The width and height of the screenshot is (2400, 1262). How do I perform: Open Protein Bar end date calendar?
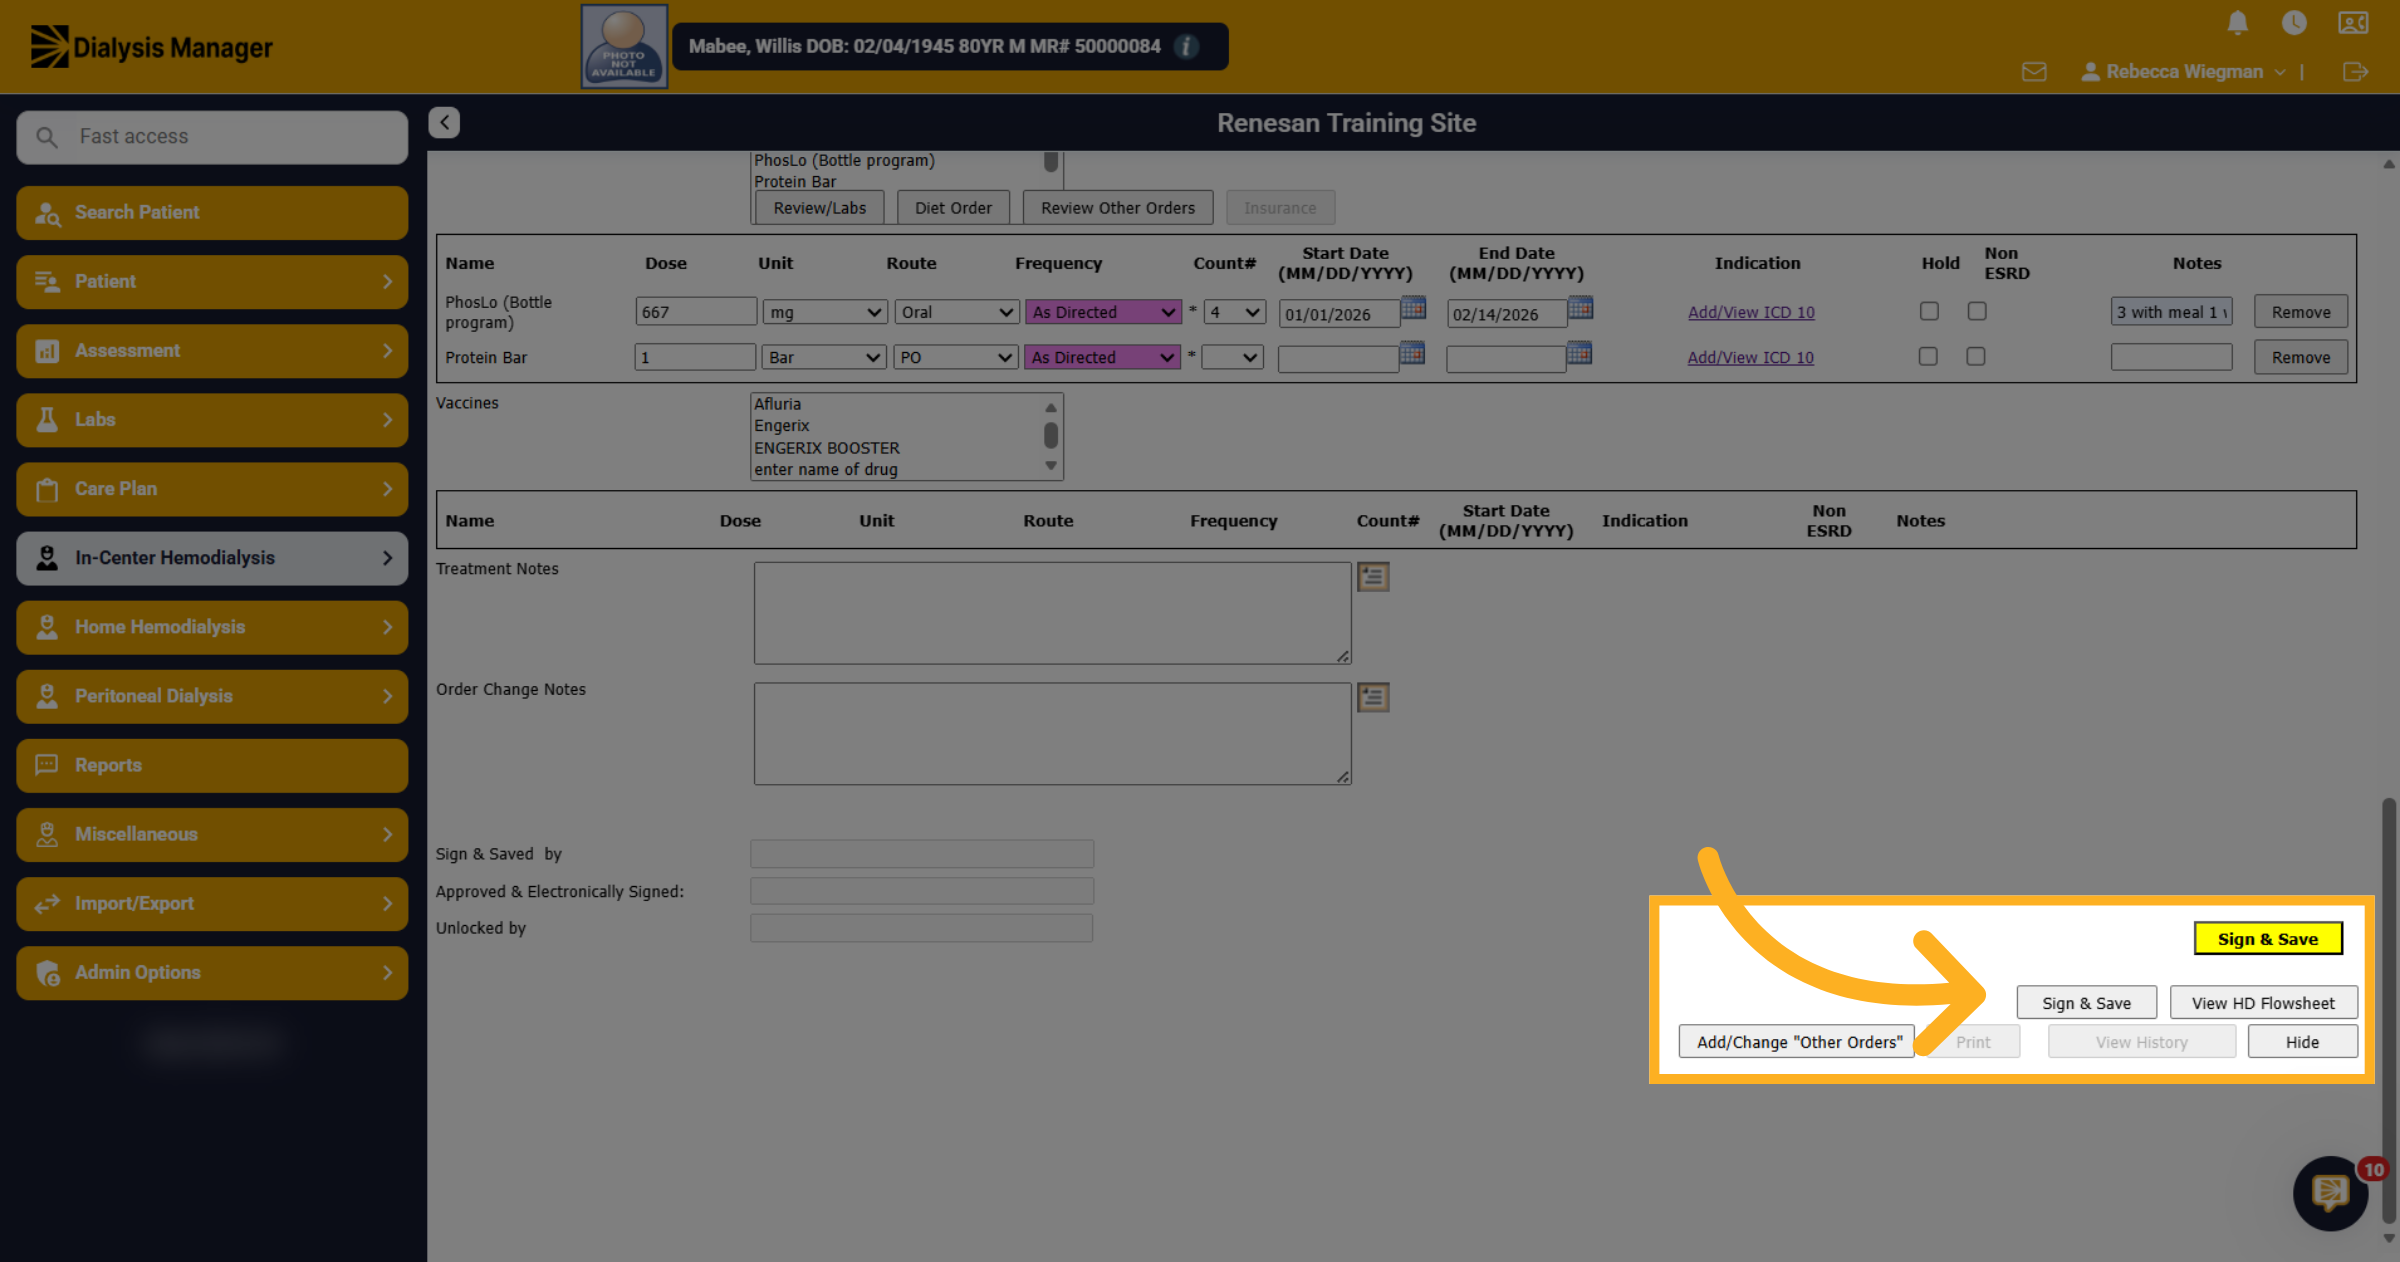pos(1579,354)
